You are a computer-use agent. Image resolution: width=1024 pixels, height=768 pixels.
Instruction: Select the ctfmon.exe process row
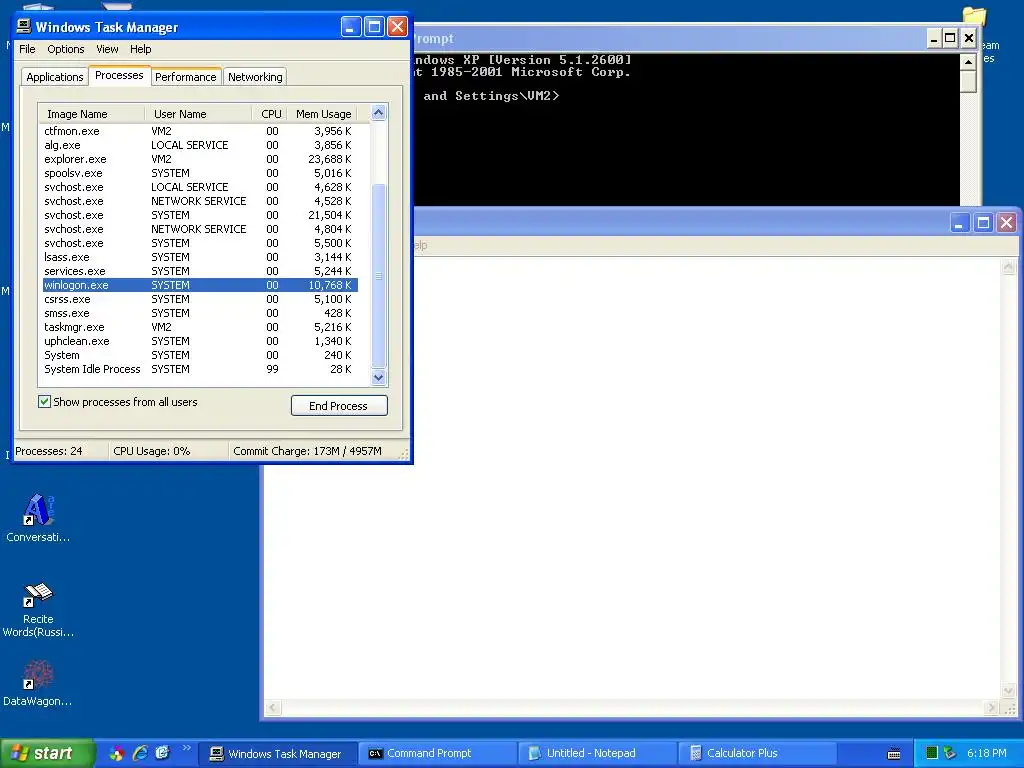pos(200,131)
